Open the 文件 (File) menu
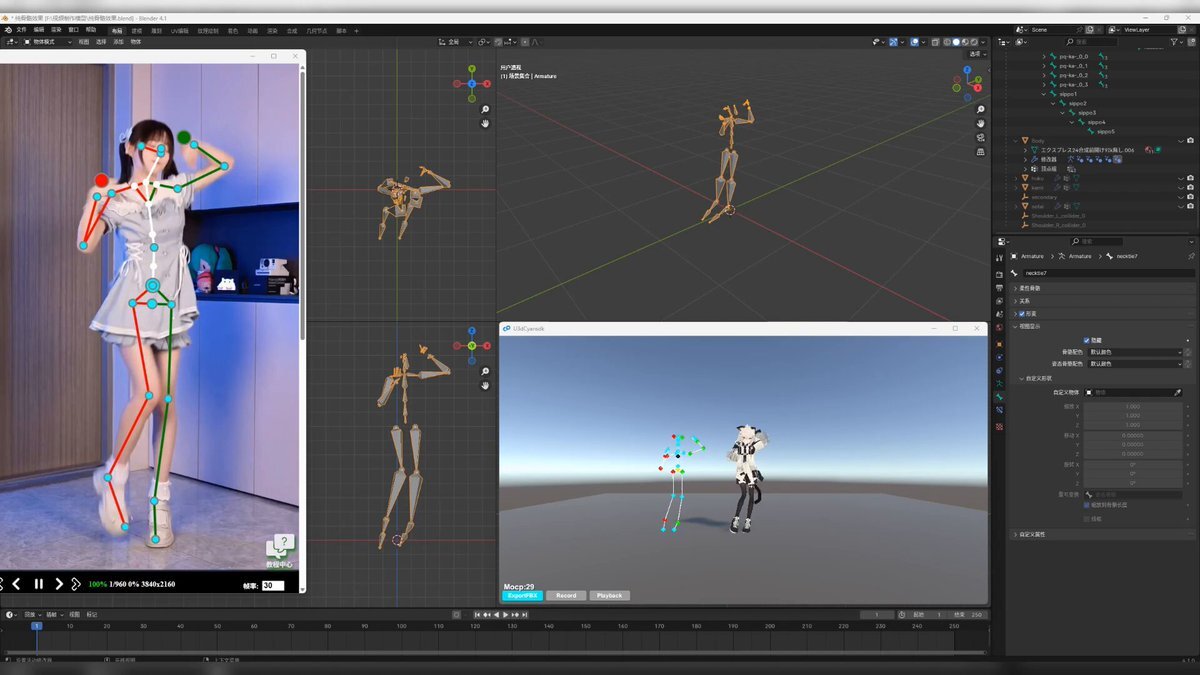 click(20, 30)
